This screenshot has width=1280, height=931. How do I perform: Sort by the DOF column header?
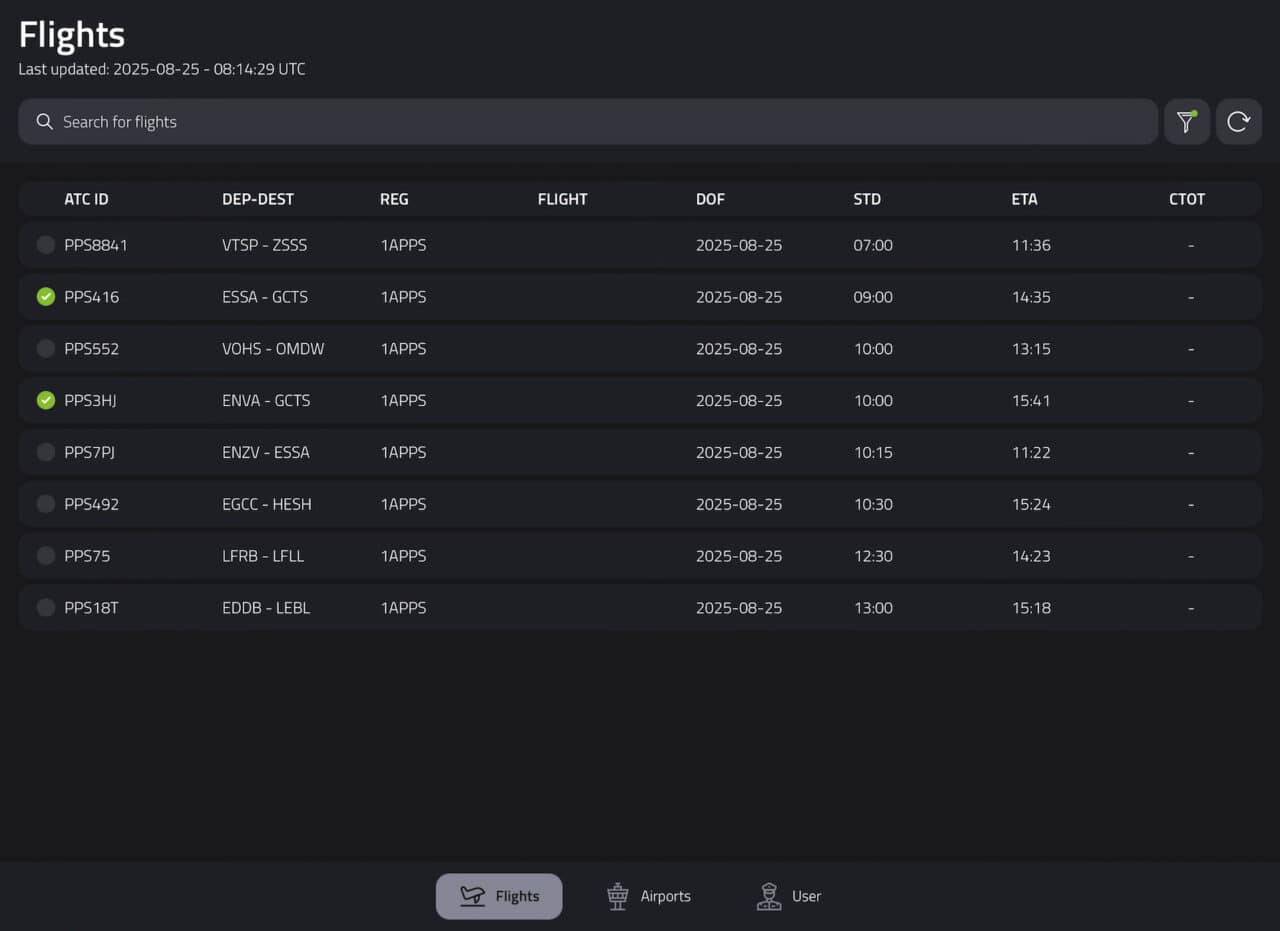[x=710, y=199]
